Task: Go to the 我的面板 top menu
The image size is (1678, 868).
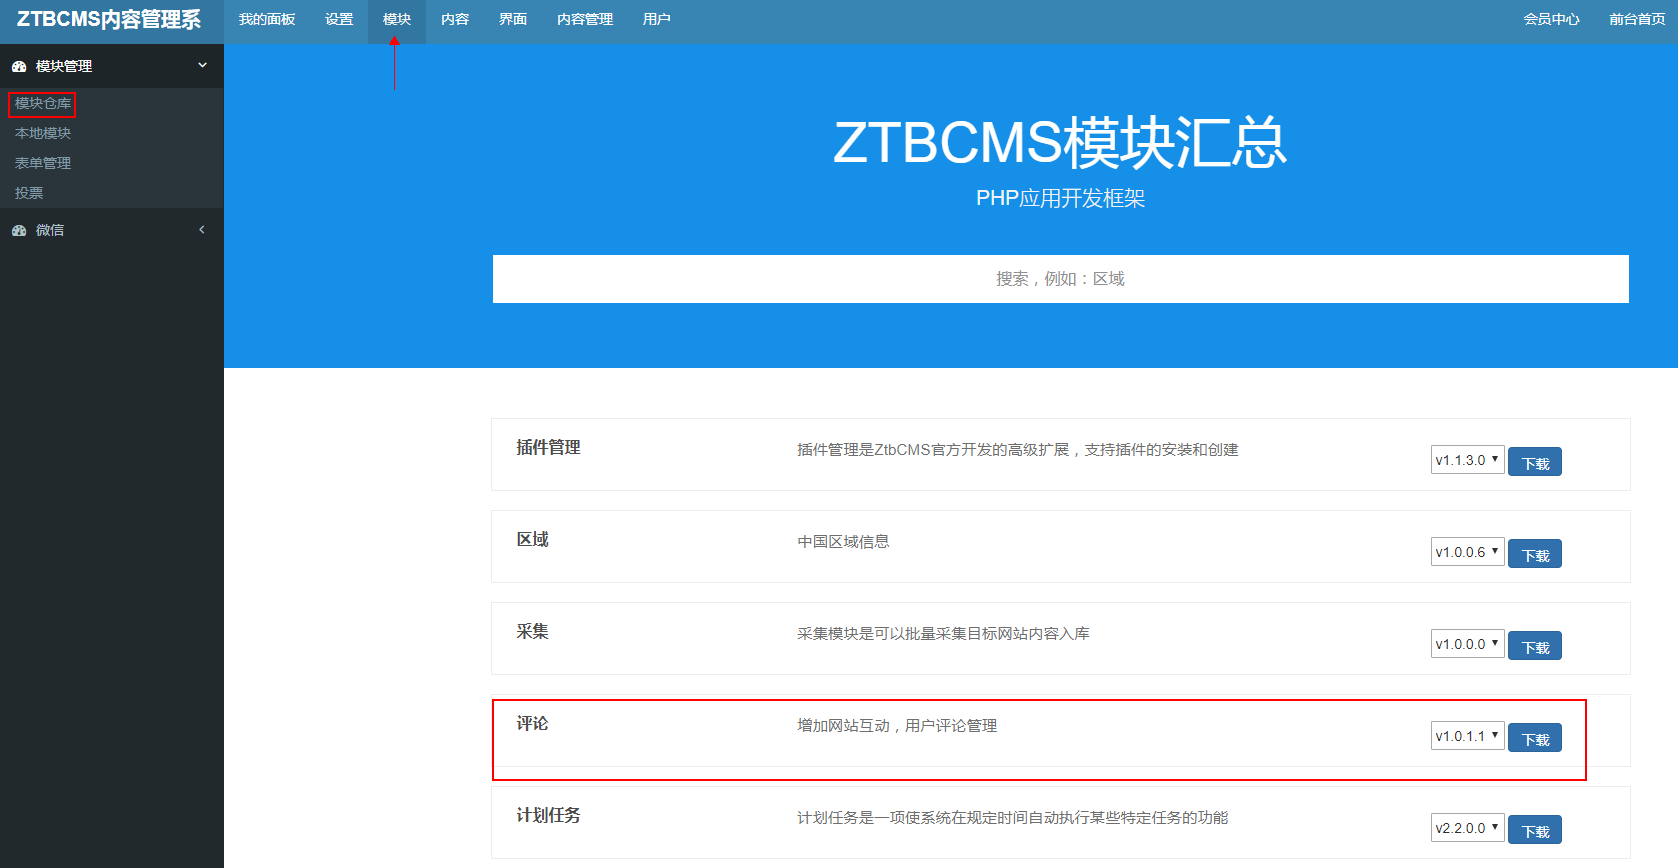Action: point(267,19)
